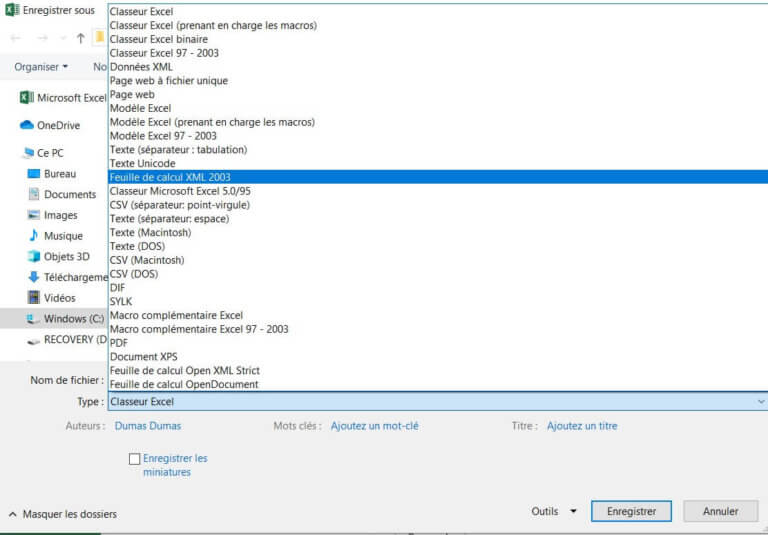Click the Enregistrer button
Image resolution: width=768 pixels, height=535 pixels.
click(x=631, y=511)
